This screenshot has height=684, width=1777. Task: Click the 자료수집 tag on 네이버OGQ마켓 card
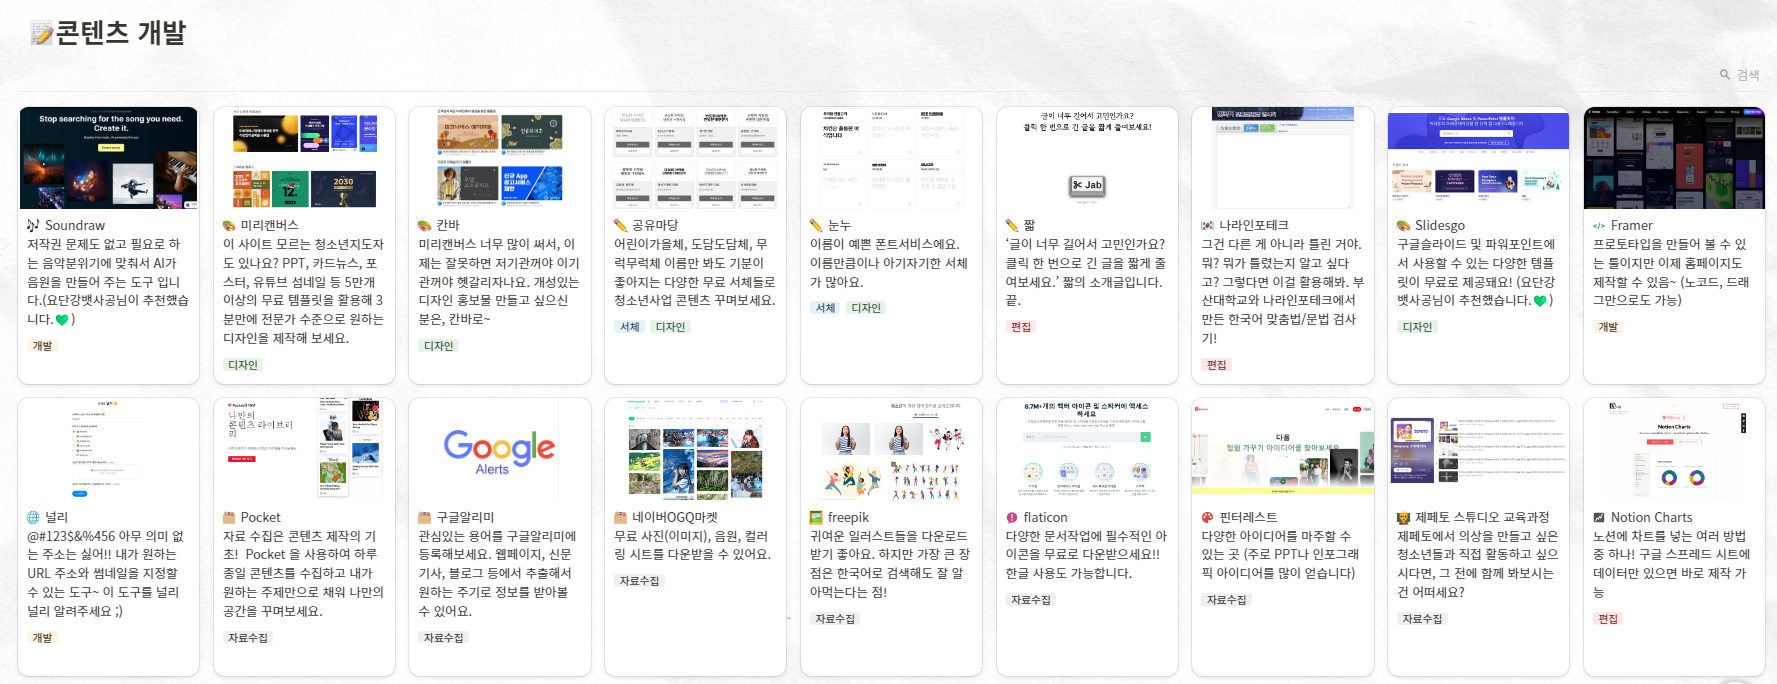640,581
